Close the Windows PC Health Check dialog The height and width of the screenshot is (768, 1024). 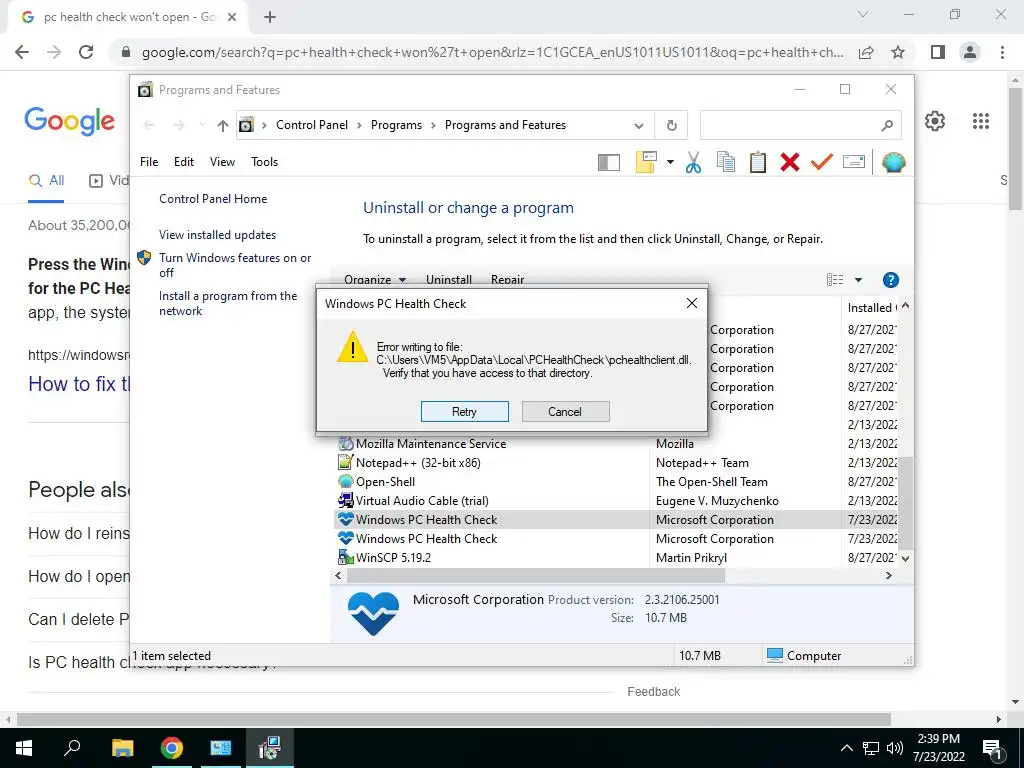[x=692, y=303]
